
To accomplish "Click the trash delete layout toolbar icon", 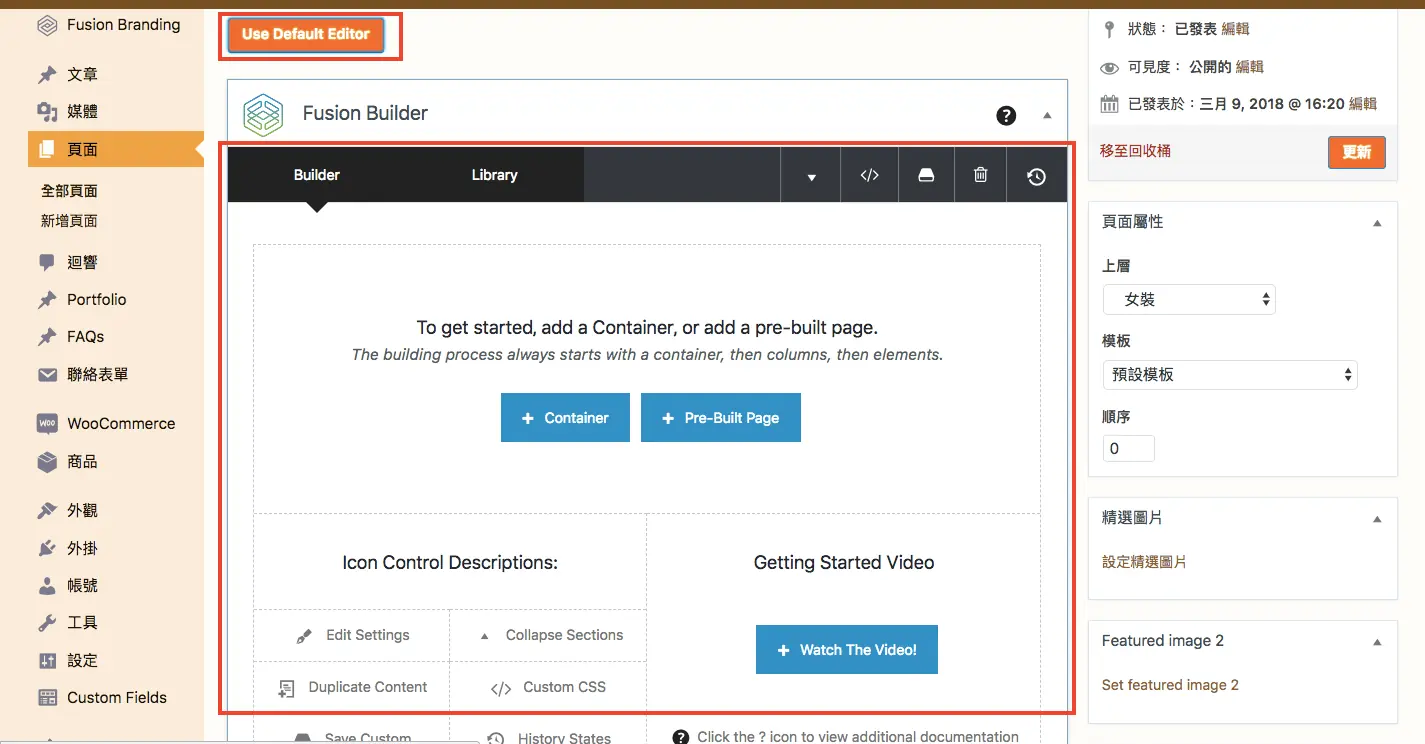I will (981, 175).
